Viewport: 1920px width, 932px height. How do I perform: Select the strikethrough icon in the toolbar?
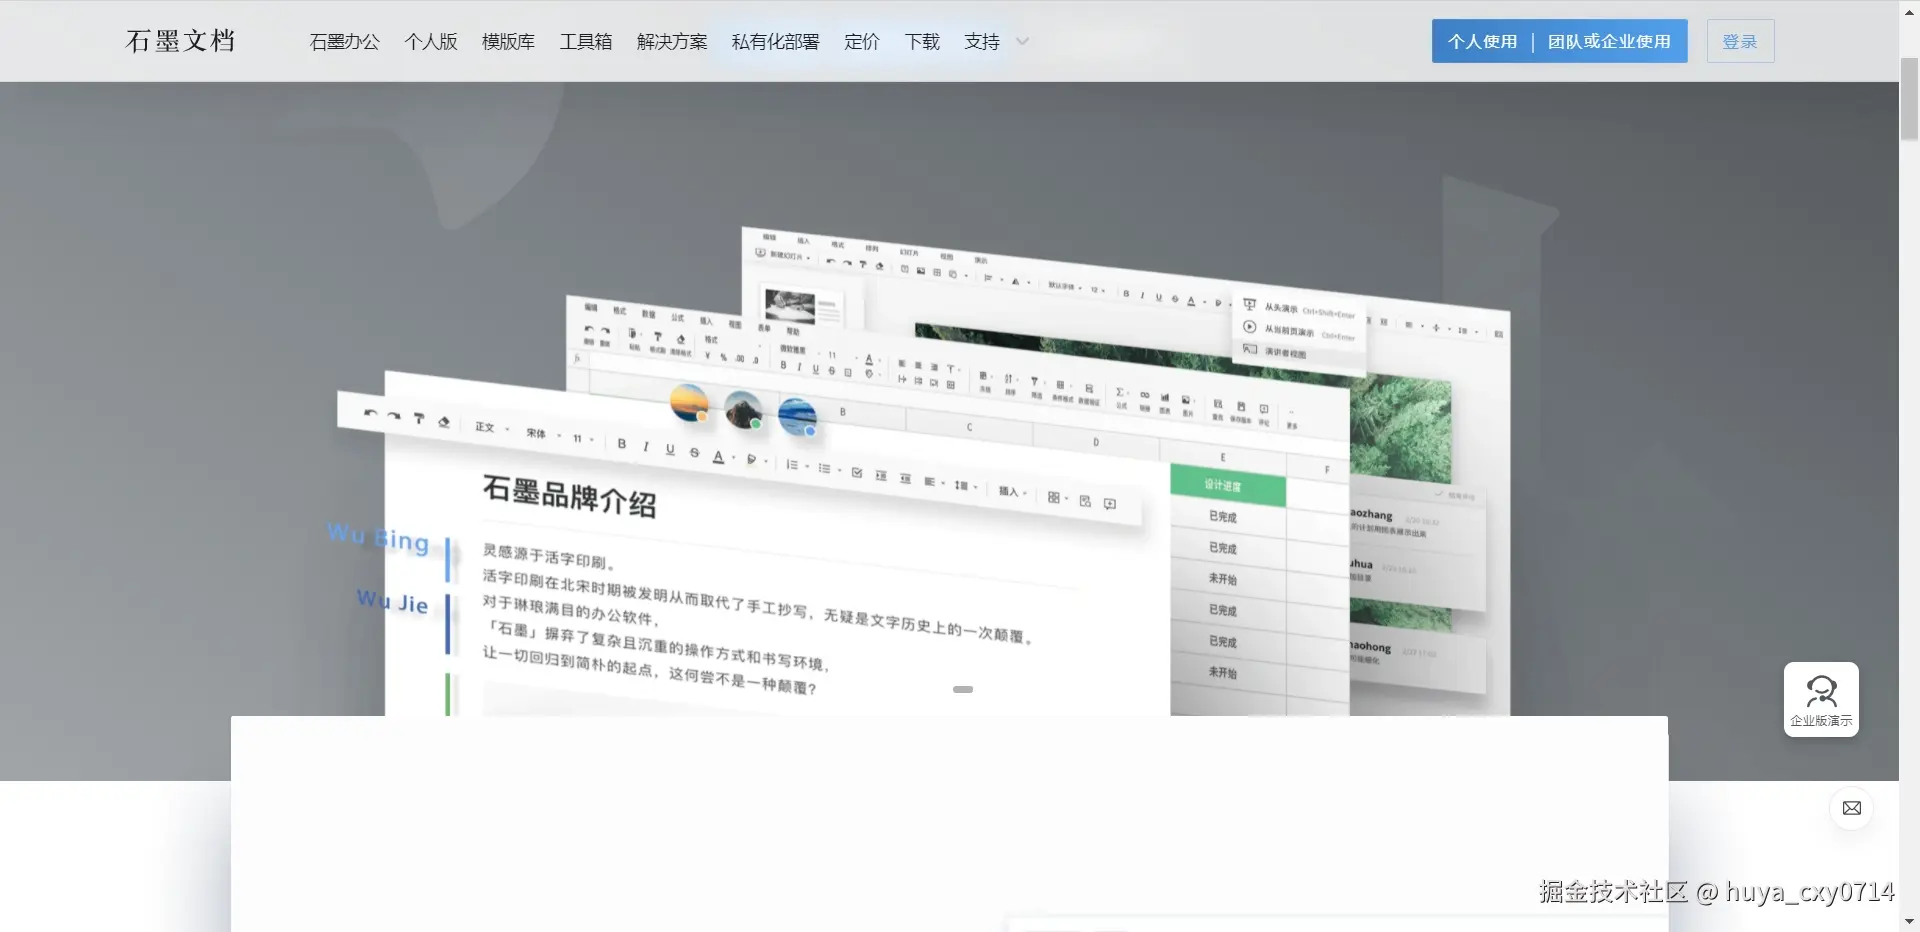tap(696, 454)
